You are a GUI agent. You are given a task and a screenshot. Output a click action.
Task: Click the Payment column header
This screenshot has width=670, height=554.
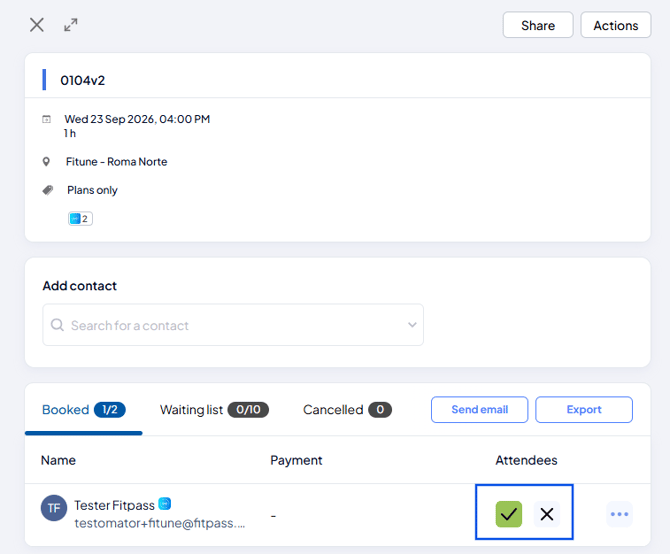pos(296,460)
